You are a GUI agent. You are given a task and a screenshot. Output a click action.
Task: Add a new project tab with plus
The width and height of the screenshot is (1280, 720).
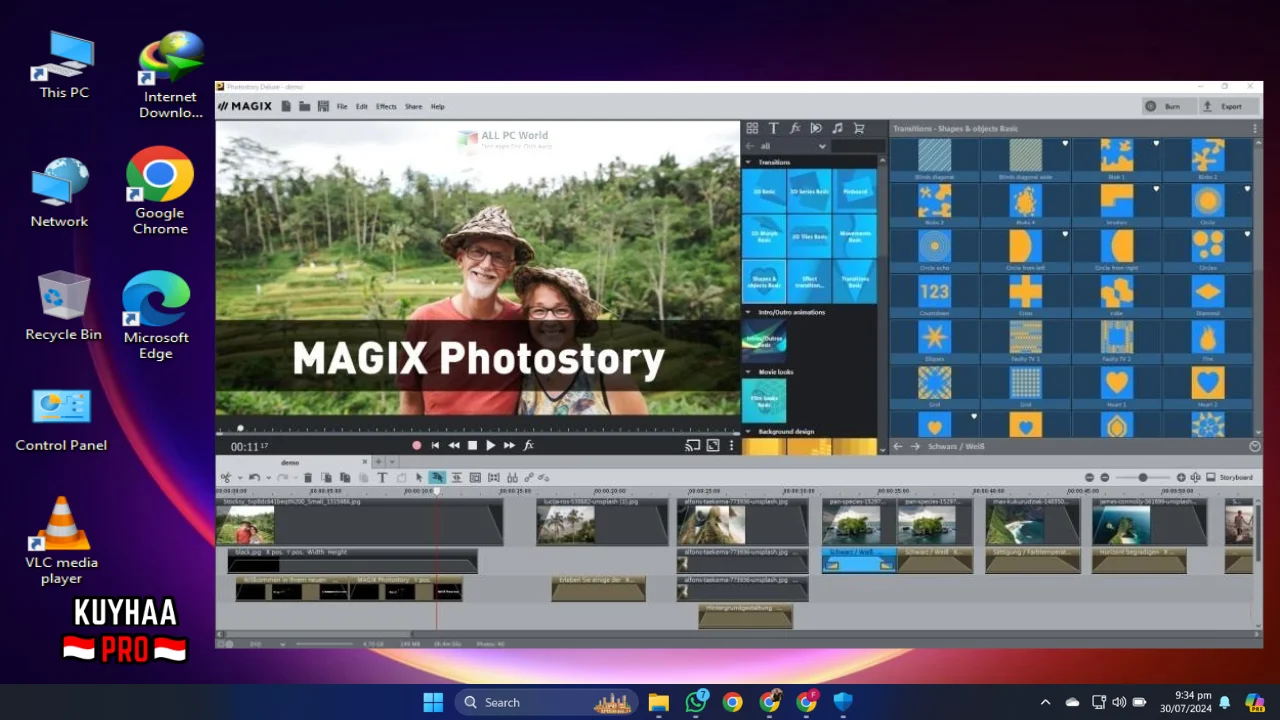click(x=378, y=462)
